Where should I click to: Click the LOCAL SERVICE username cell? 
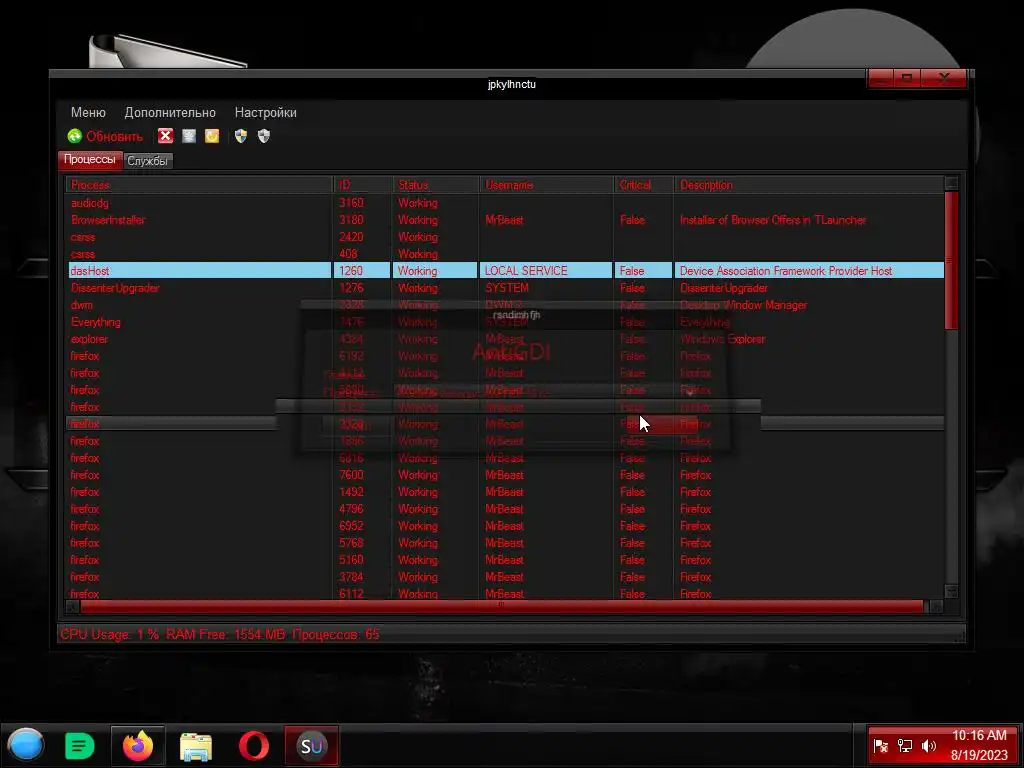[526, 270]
